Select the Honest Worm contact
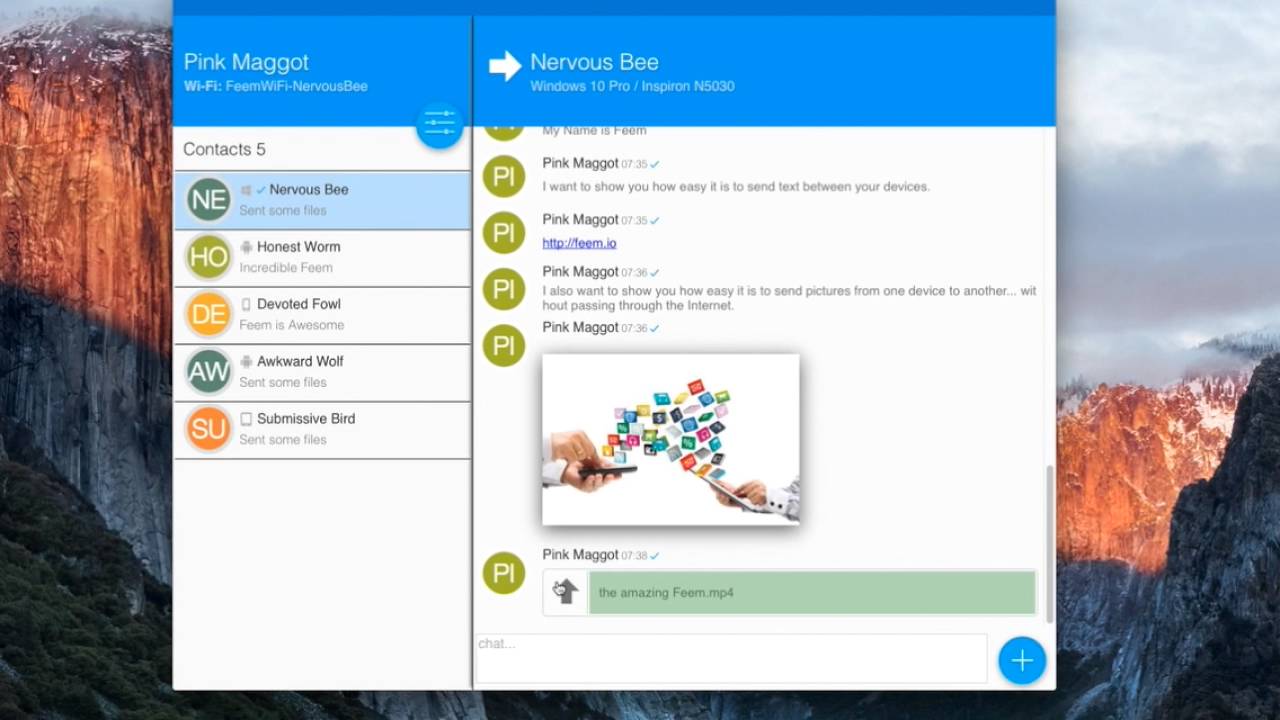This screenshot has height=720, width=1280. pyautogui.click(x=340, y=257)
